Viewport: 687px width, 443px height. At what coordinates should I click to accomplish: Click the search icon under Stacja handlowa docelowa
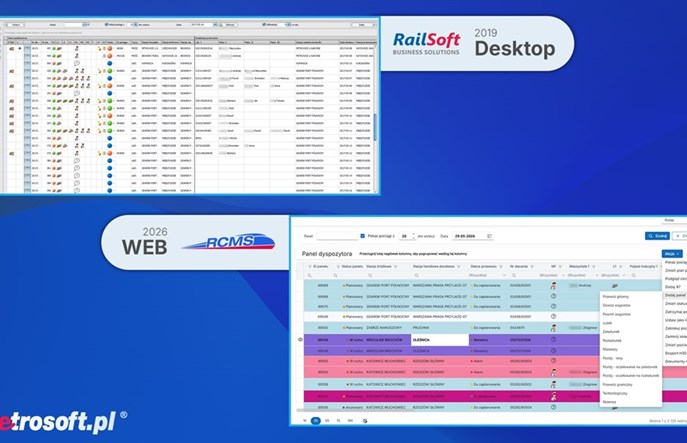pos(416,276)
